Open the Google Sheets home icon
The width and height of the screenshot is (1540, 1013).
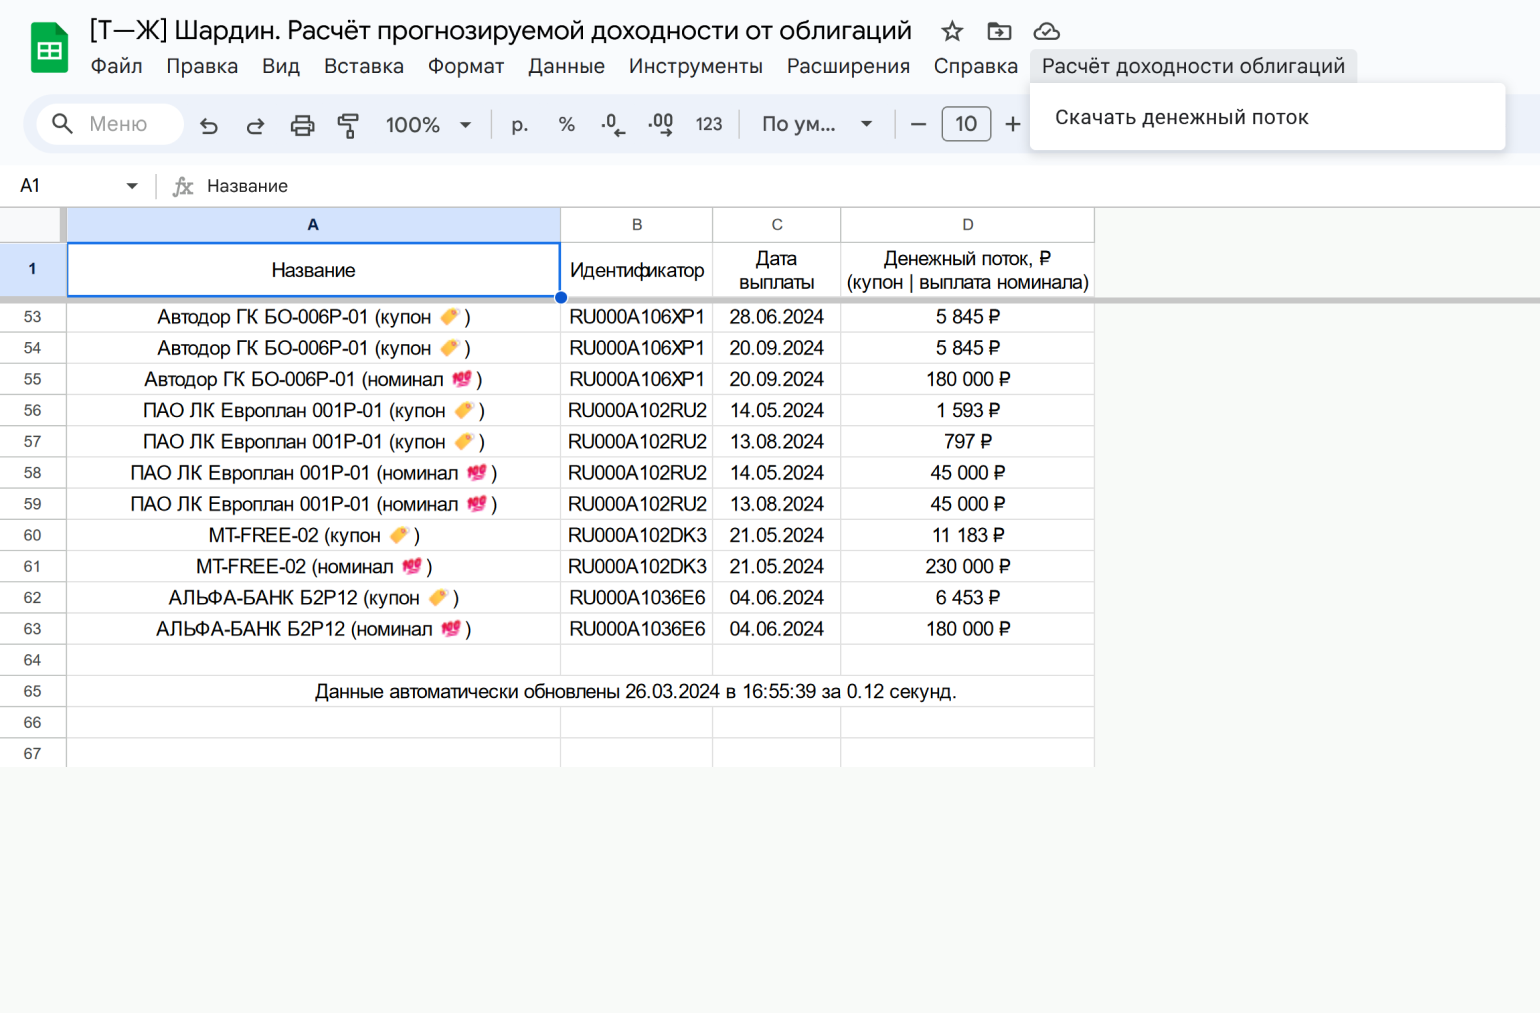coord(49,48)
